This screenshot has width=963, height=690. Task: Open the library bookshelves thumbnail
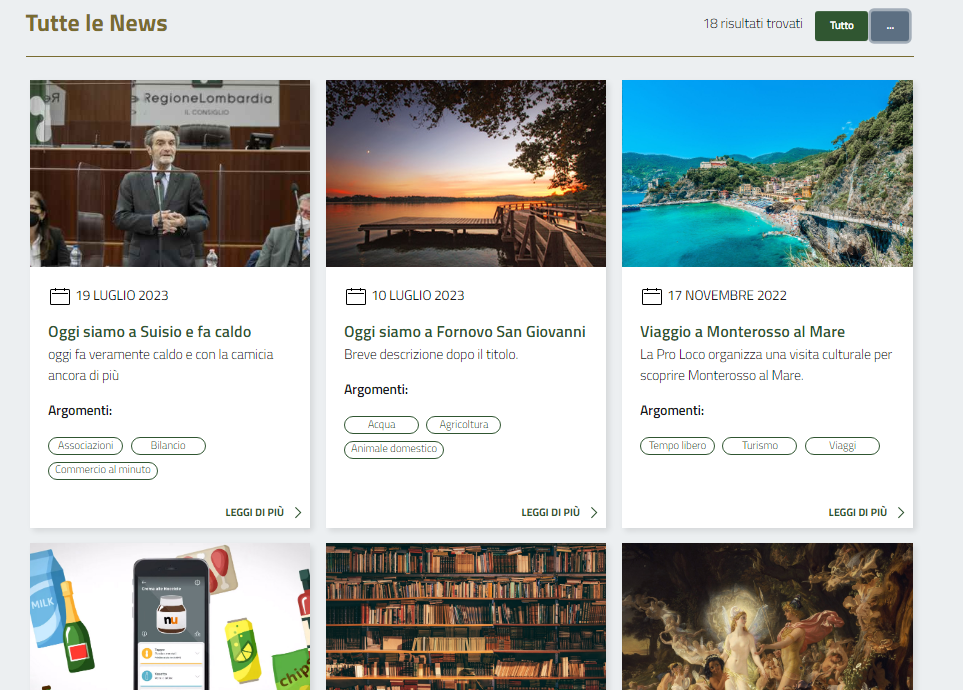[x=466, y=616]
